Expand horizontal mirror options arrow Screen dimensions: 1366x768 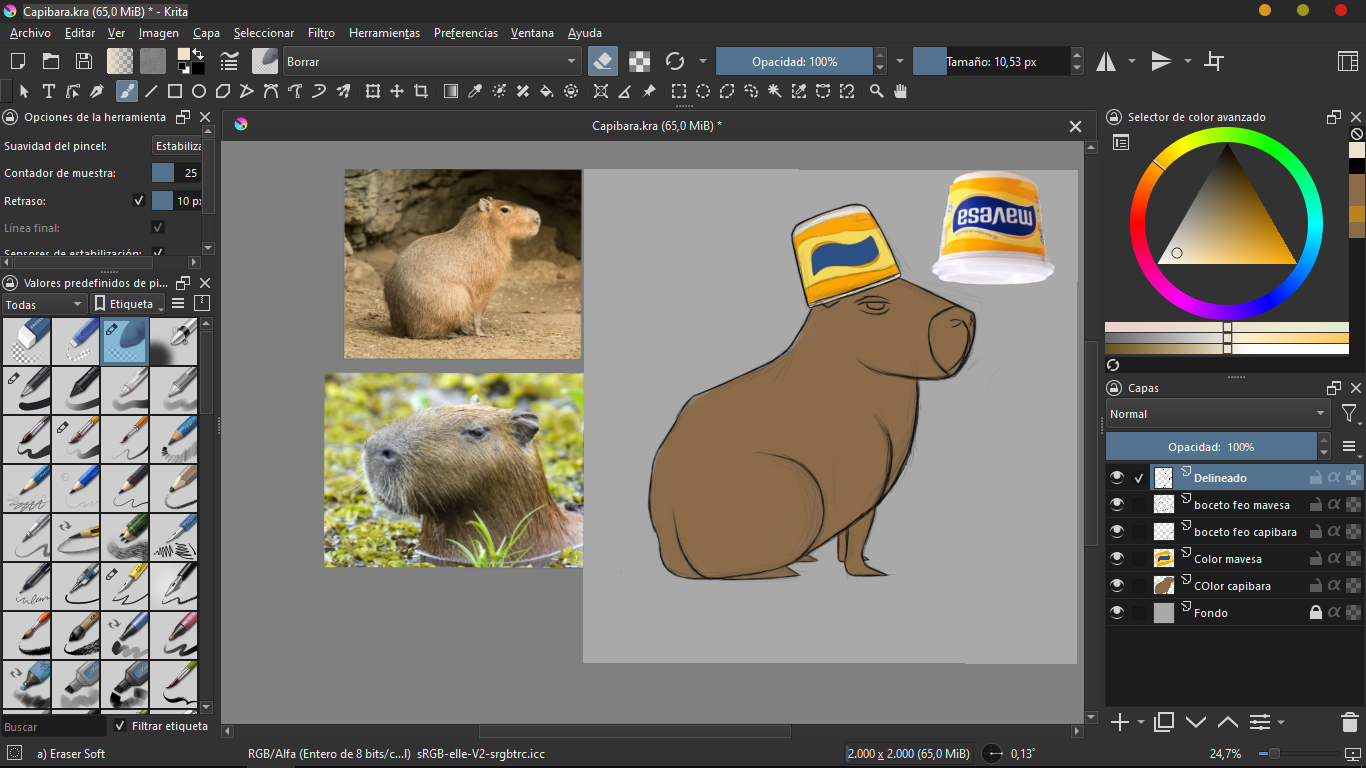1132,61
